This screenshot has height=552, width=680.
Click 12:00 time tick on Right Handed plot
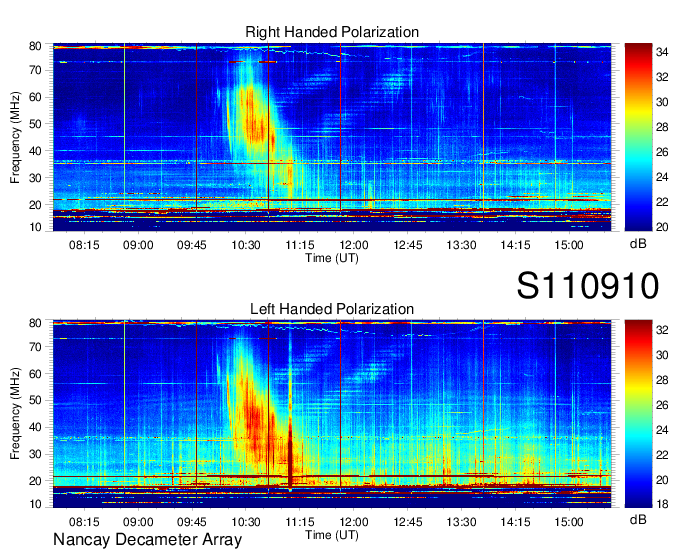click(354, 245)
